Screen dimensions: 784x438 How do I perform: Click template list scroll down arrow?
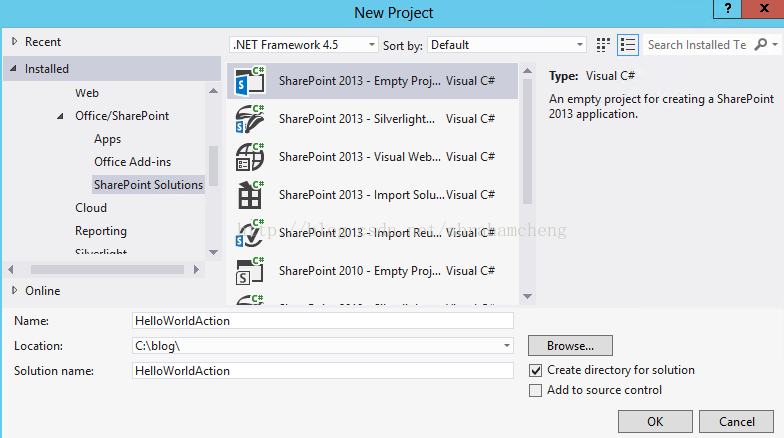click(x=528, y=296)
